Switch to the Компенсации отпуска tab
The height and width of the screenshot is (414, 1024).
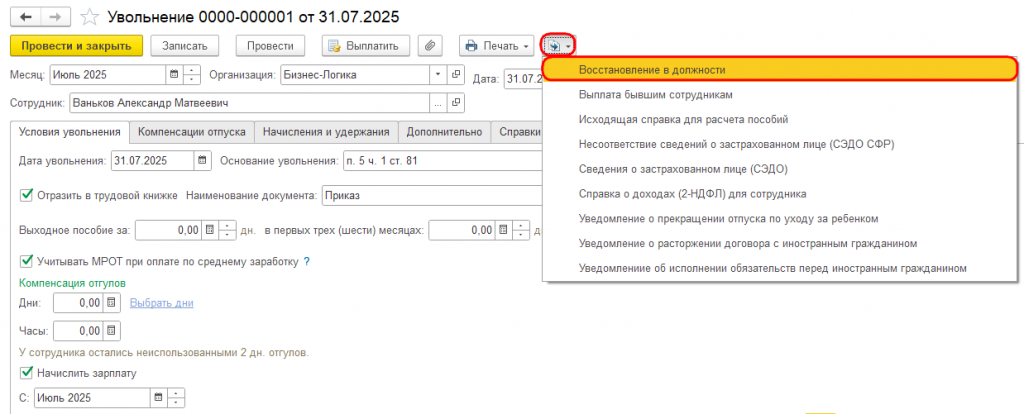[x=192, y=132]
